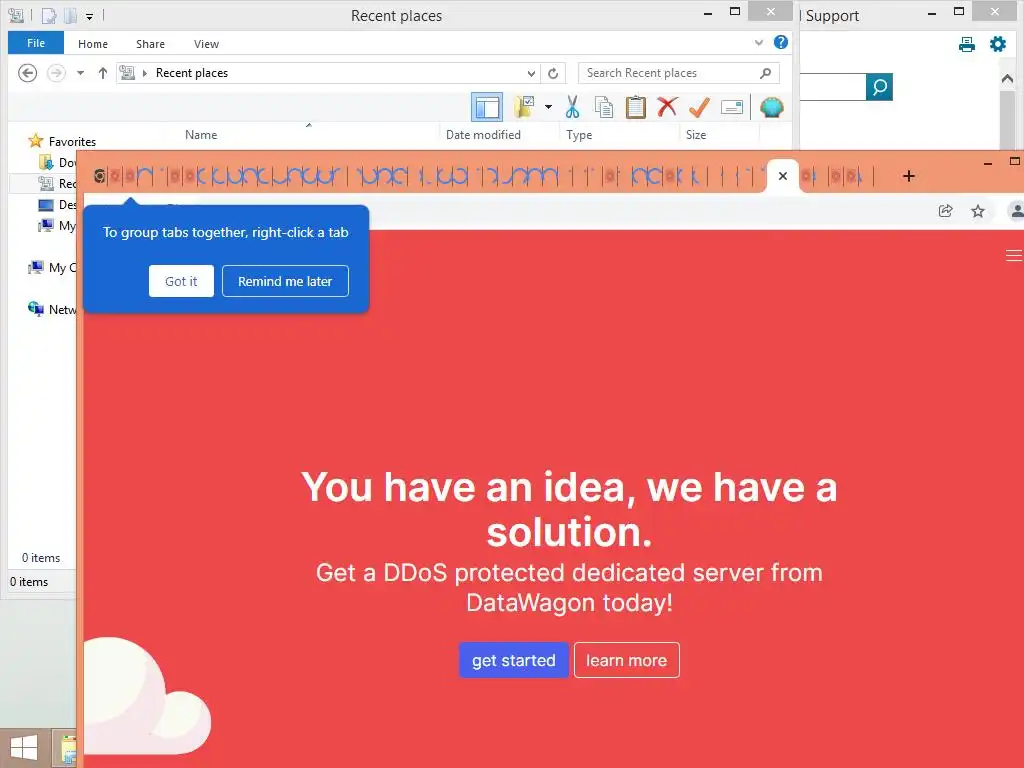
Task: Open the Windows Start button
Action: tap(24, 748)
